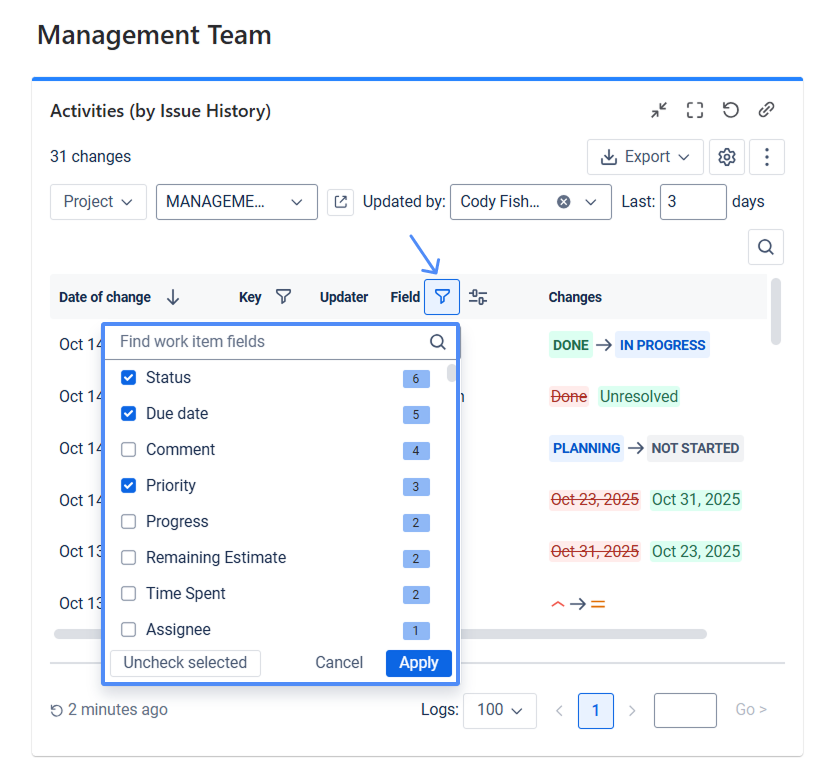Click the refresh gadget icon
This screenshot has width=822, height=777.
(731, 110)
